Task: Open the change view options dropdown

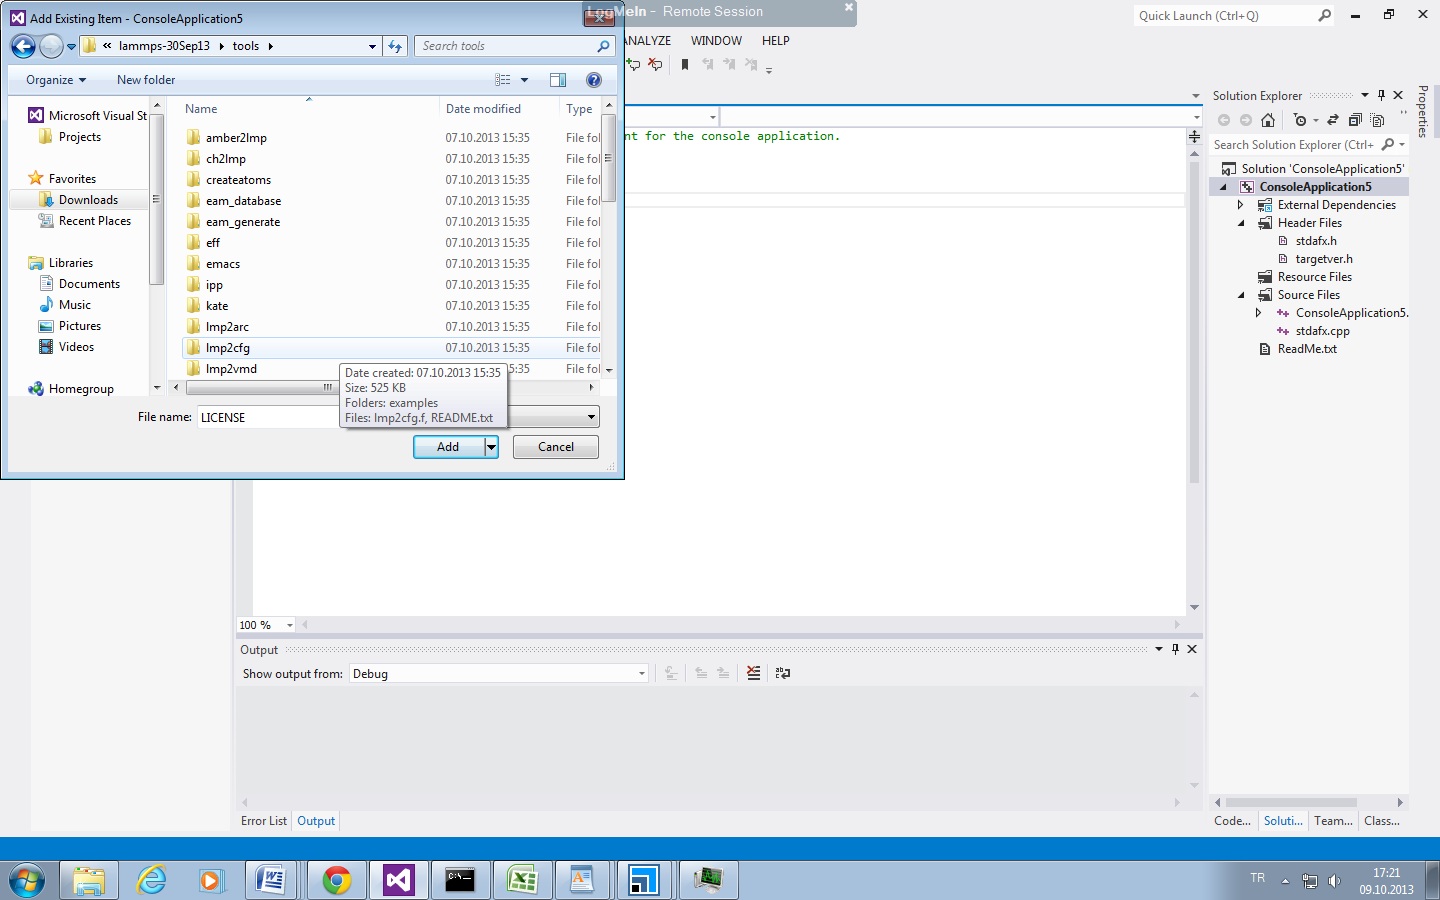Action: tap(524, 80)
